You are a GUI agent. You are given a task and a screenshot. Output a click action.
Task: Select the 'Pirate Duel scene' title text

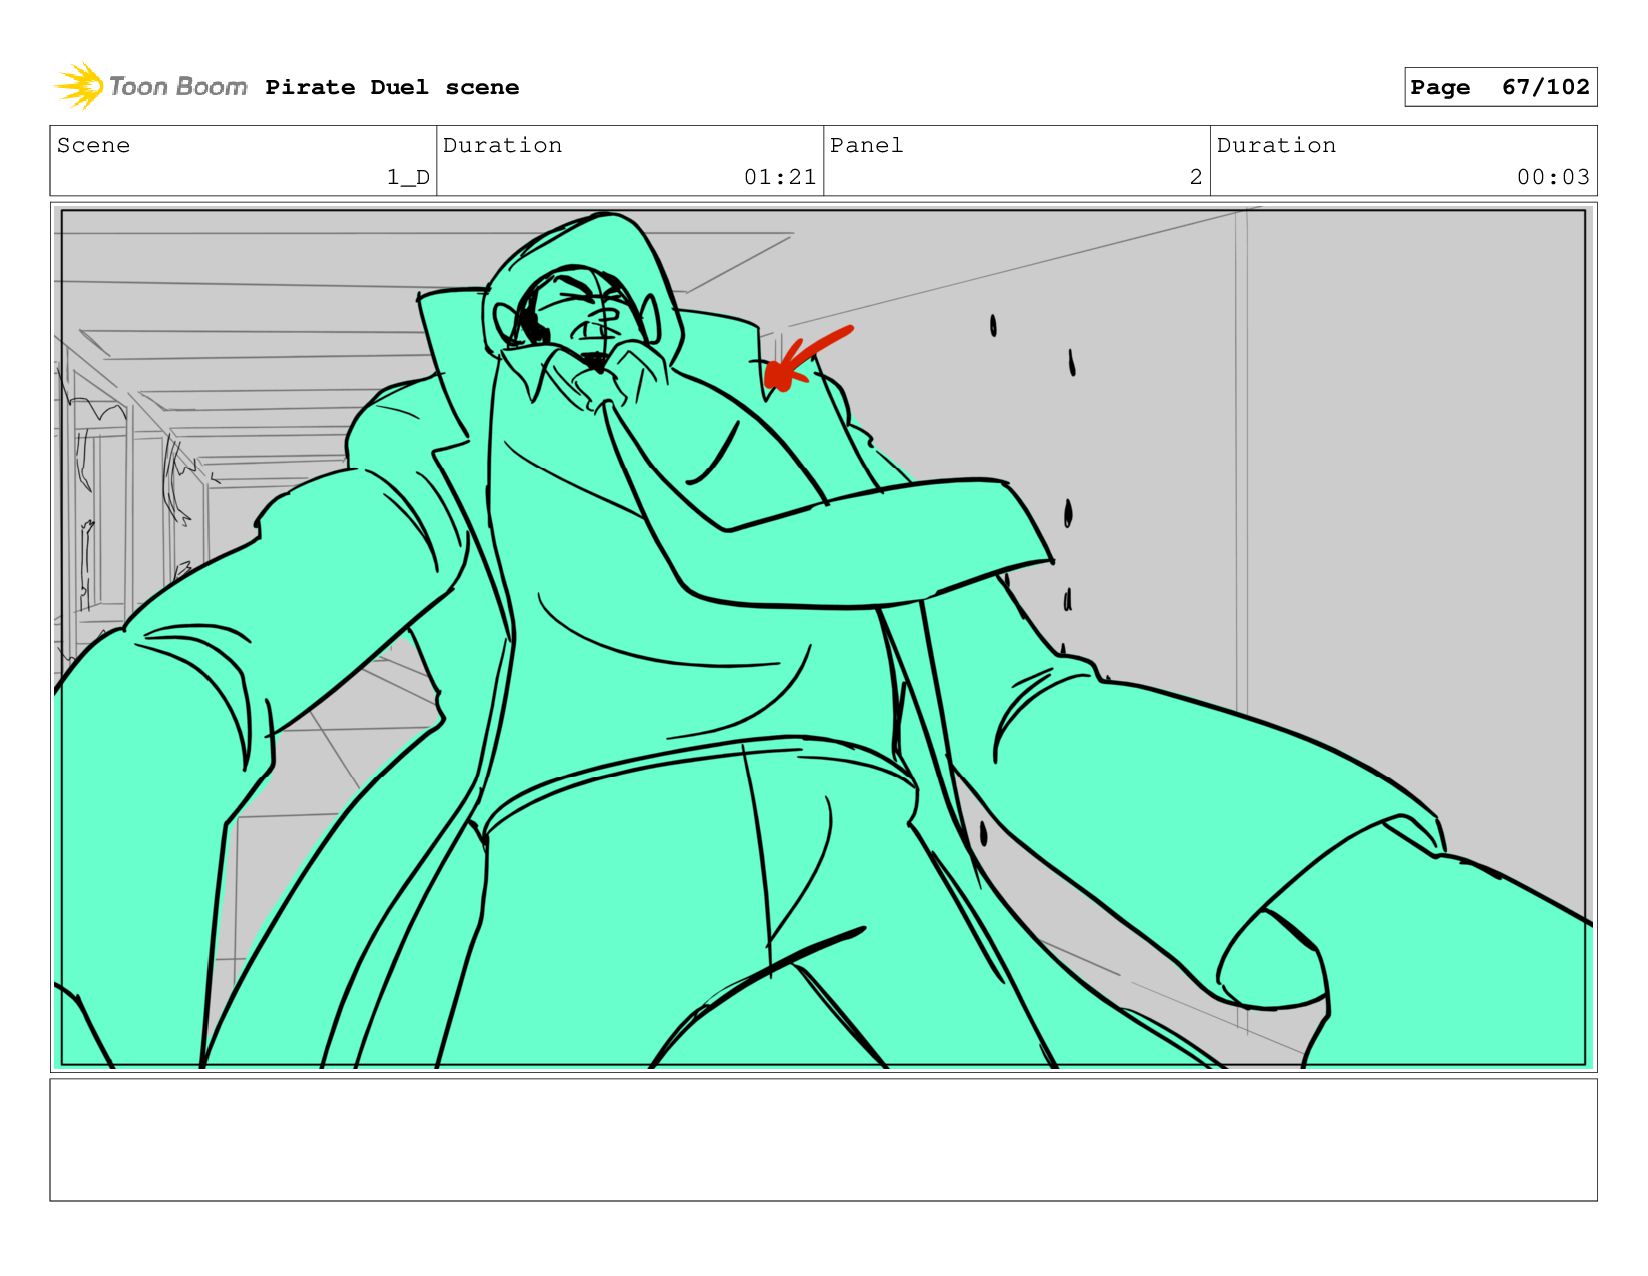click(x=392, y=87)
